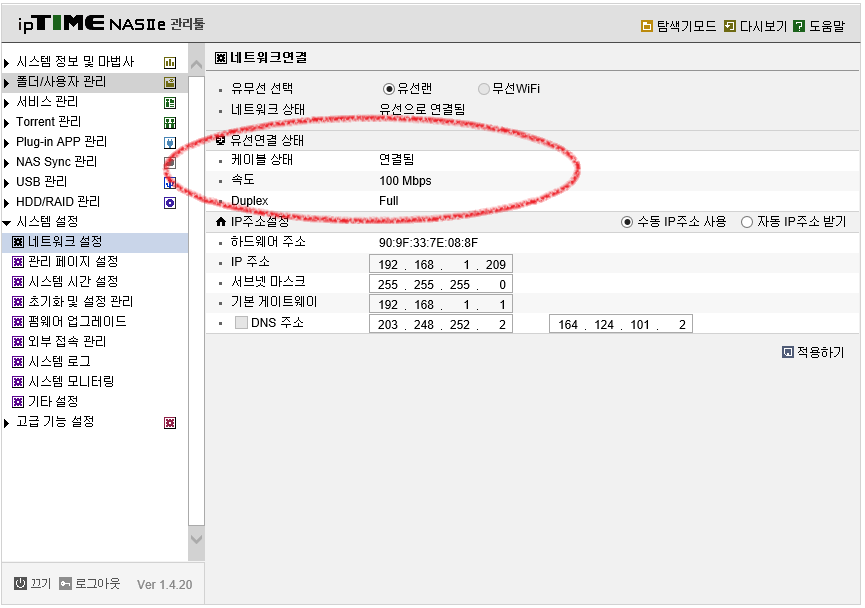Click 탐색기모드 text link

click(x=686, y=26)
